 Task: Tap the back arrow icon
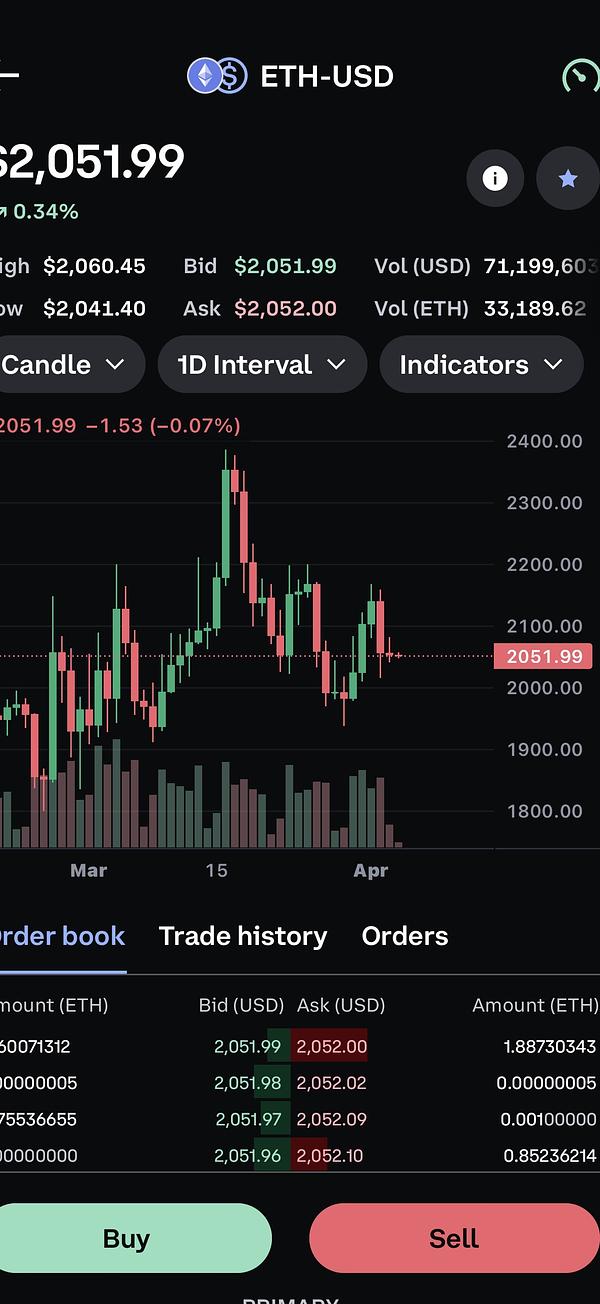pyautogui.click(x=8, y=76)
